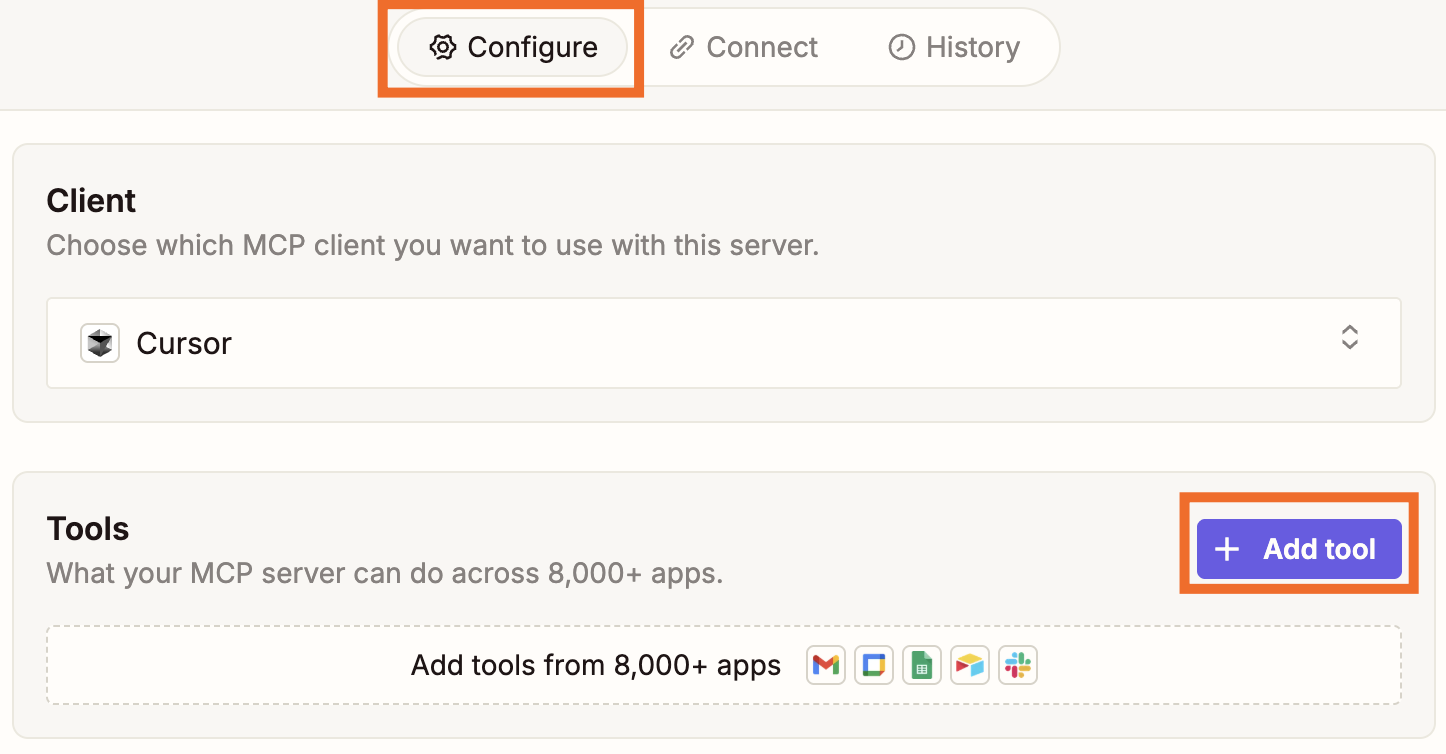Viewport: 1446px width, 754px height.
Task: Click the gear icon on Configure tab
Action: 441,47
